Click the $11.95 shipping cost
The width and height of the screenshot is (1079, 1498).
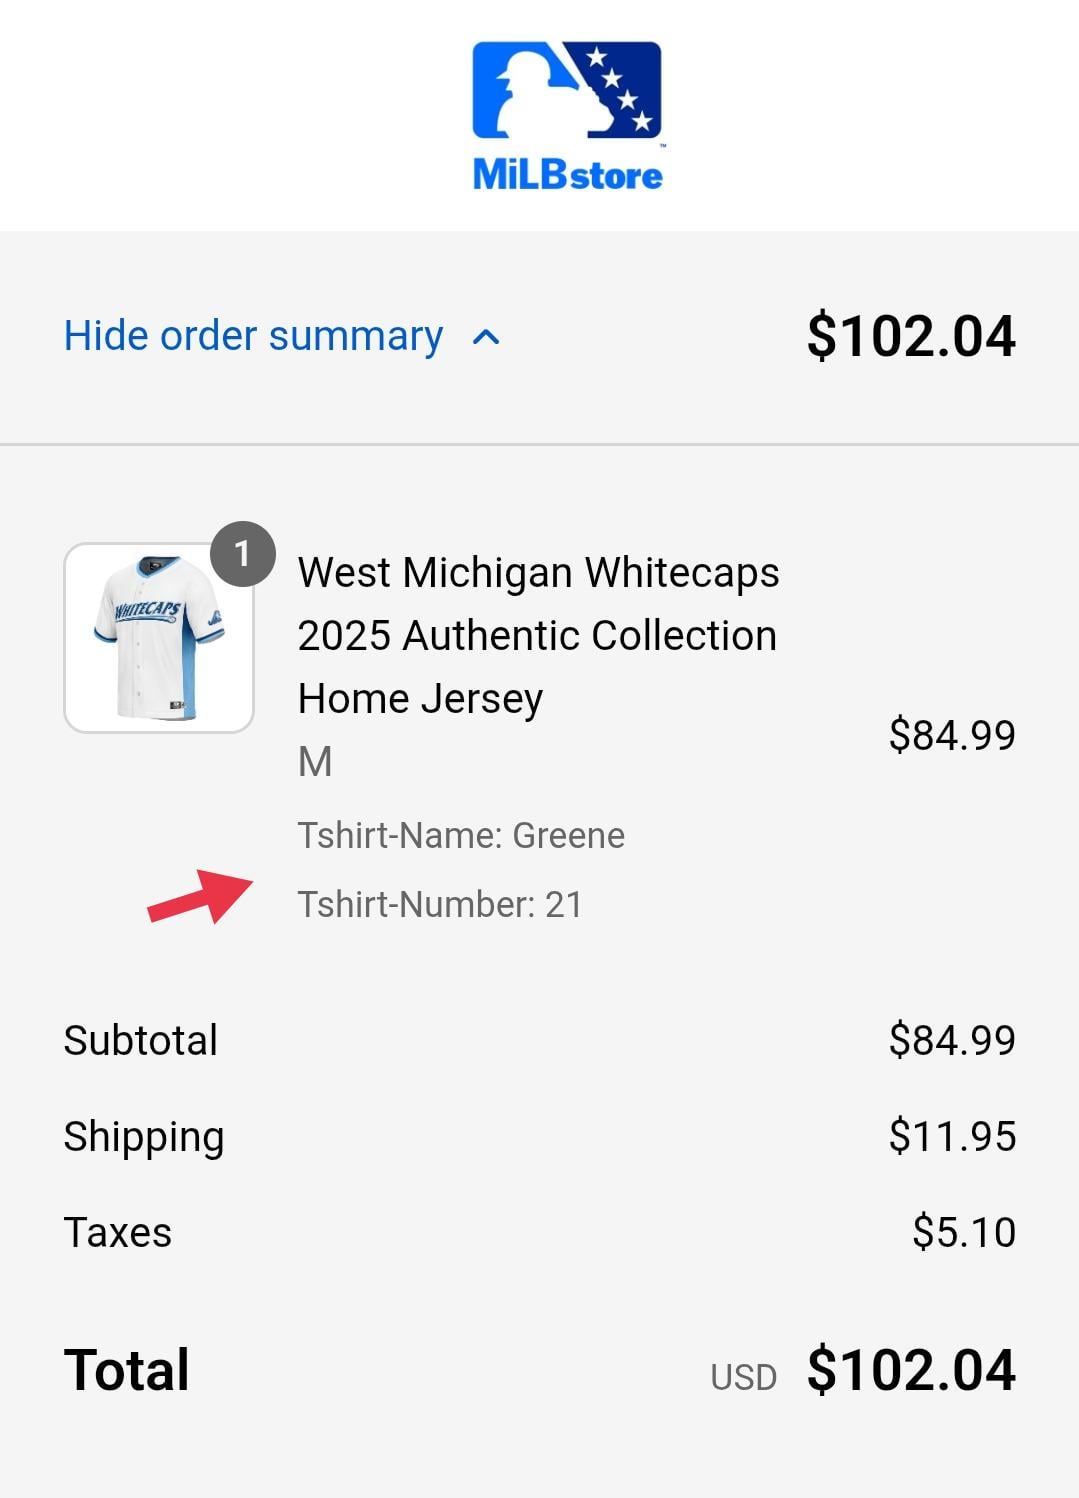click(x=951, y=1137)
